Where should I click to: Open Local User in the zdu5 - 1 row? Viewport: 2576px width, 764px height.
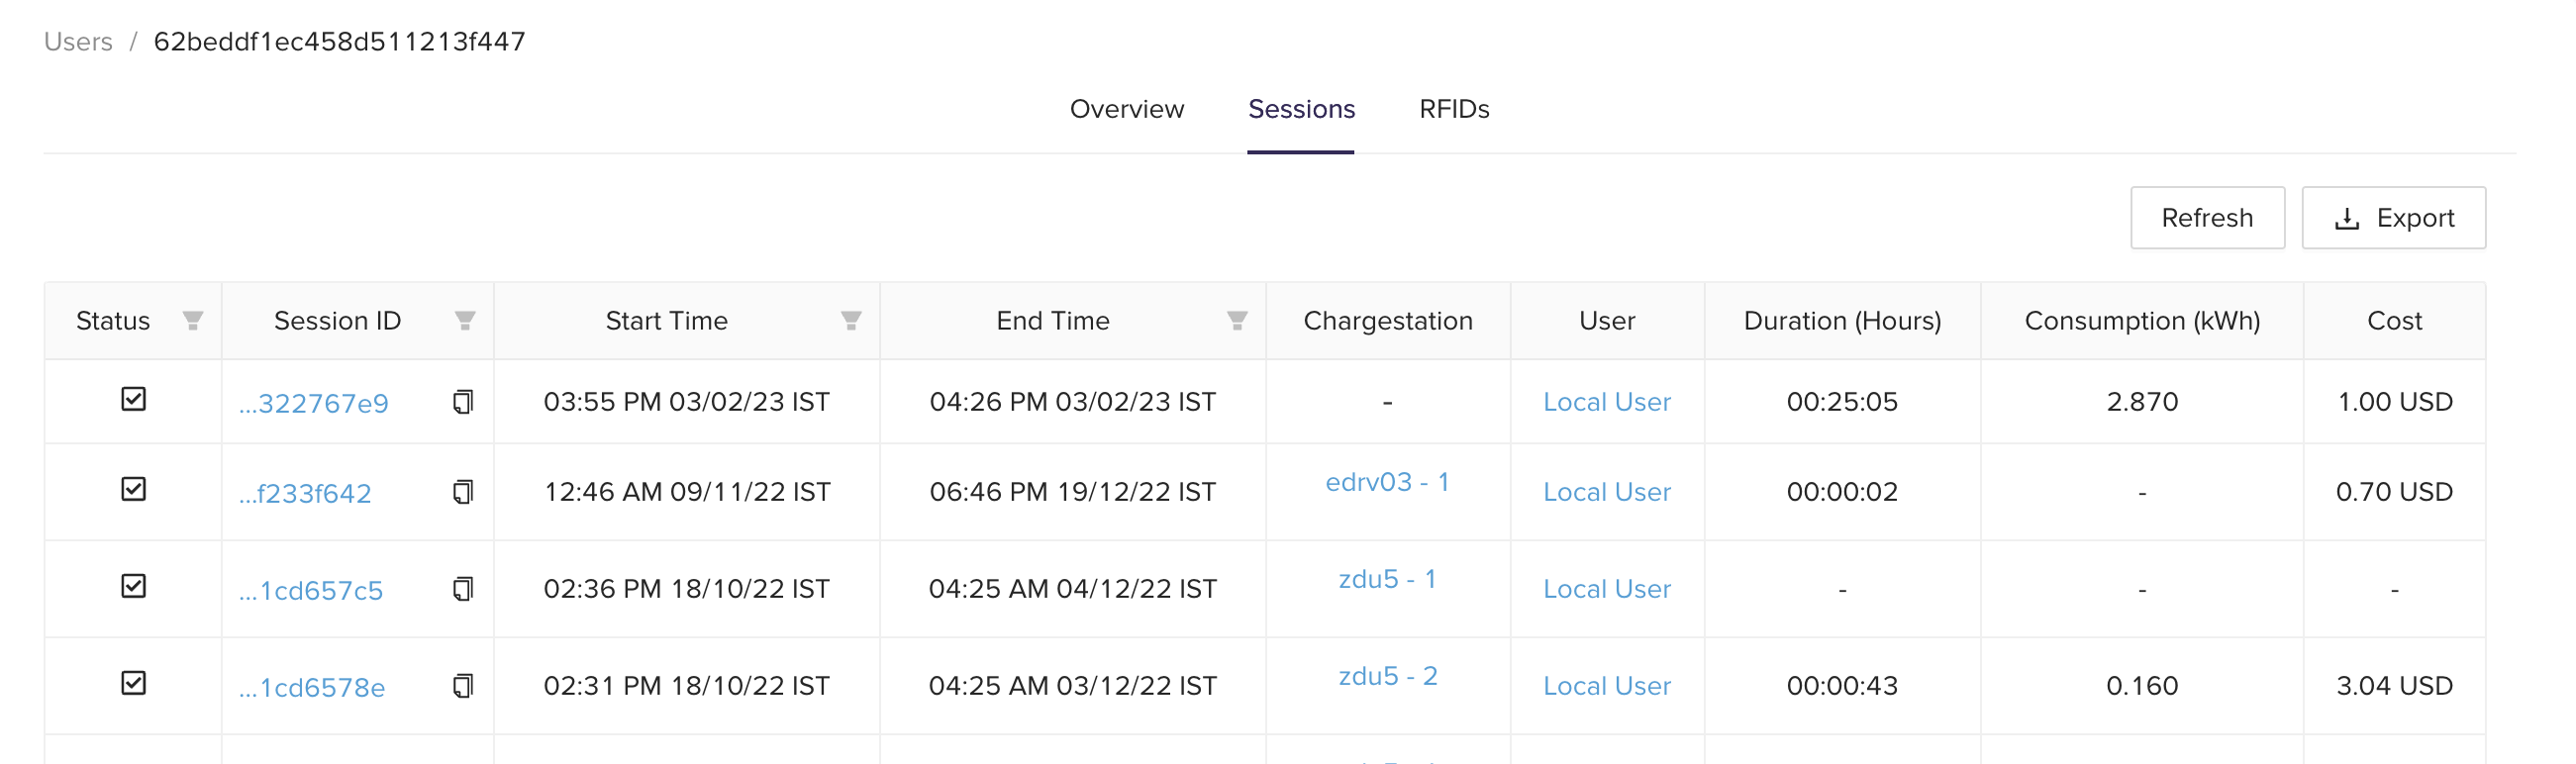(1606, 589)
